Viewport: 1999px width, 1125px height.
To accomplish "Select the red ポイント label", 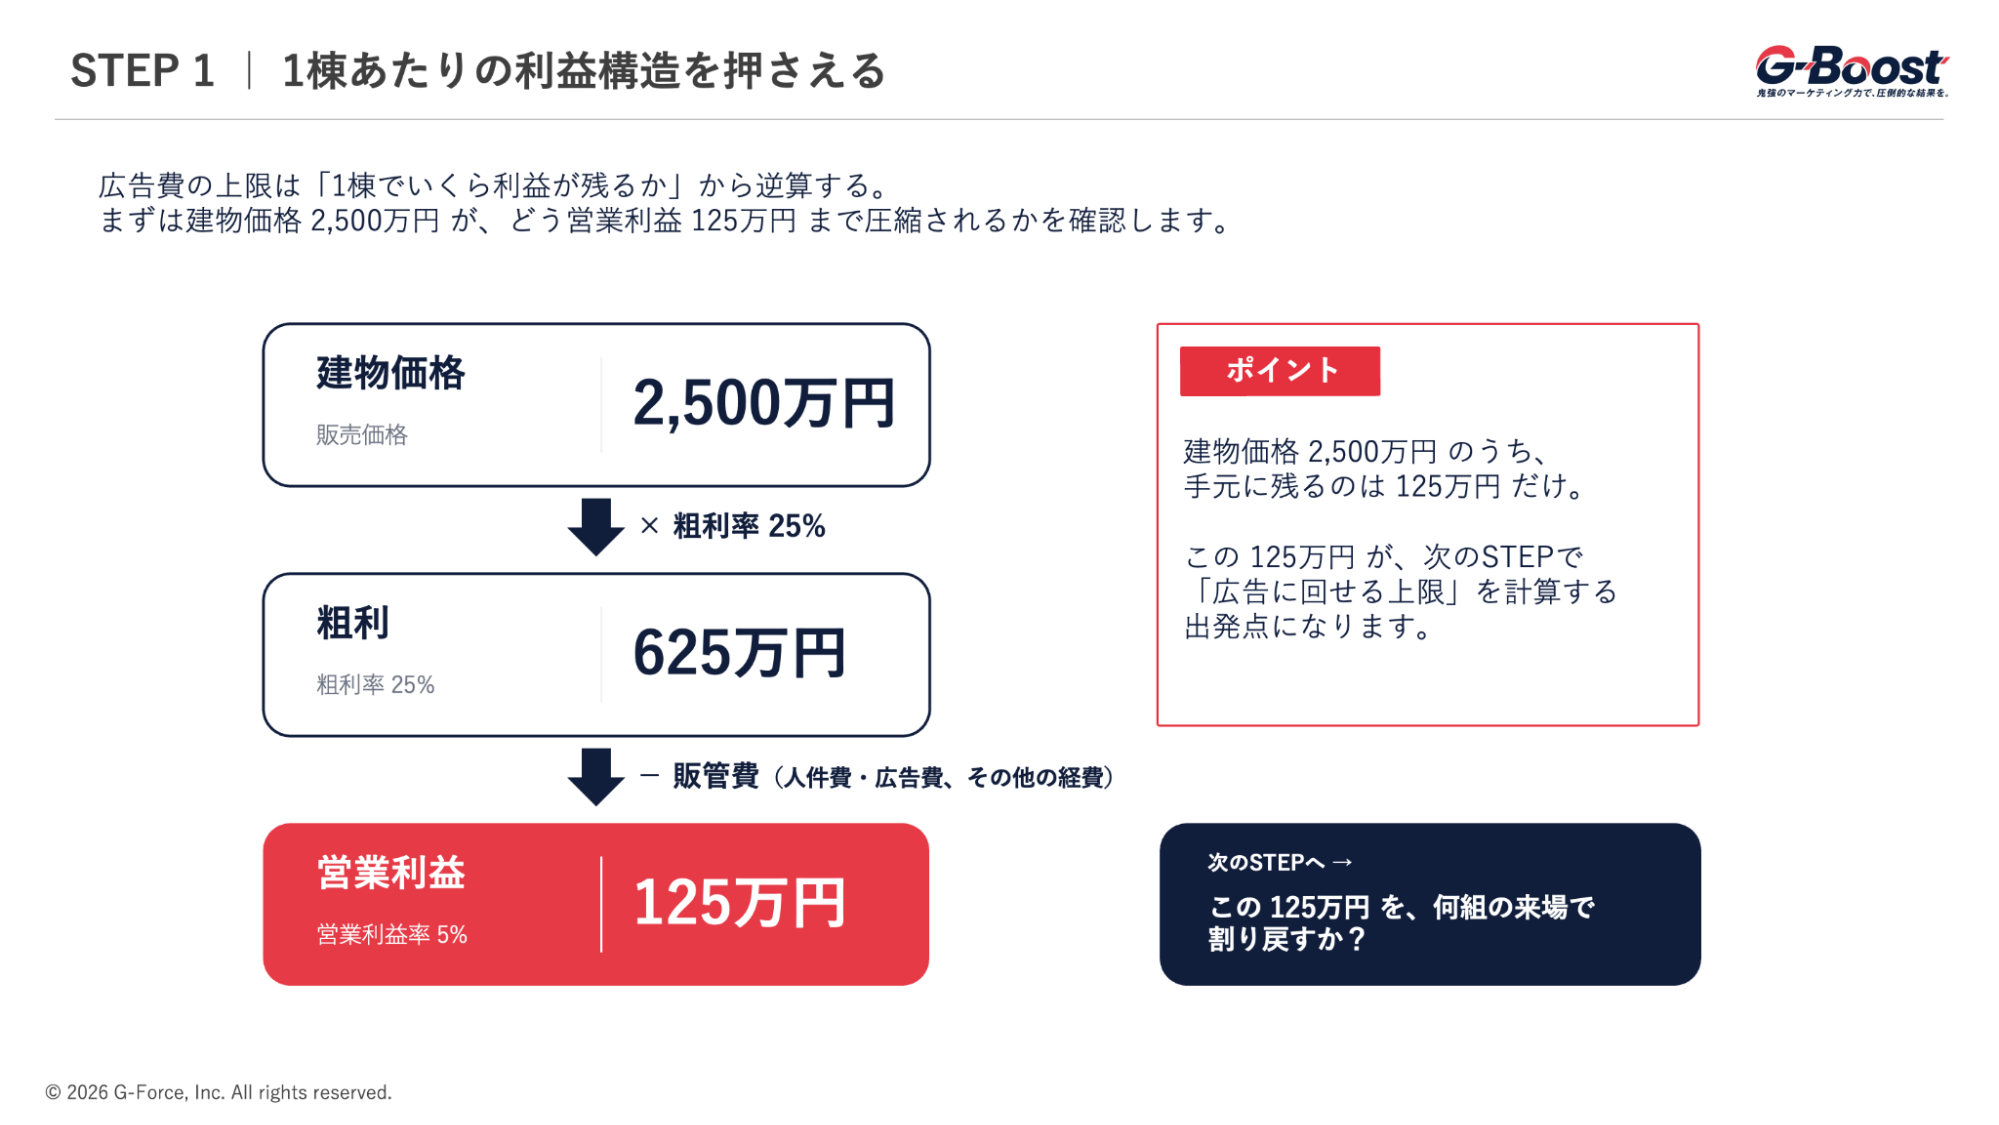I will click(1280, 371).
